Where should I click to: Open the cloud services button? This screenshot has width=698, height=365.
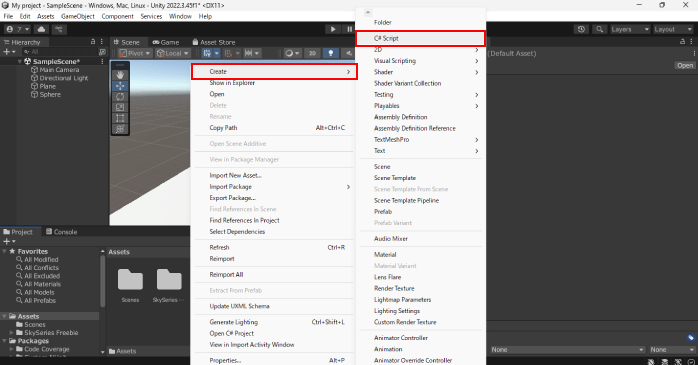coord(41,29)
